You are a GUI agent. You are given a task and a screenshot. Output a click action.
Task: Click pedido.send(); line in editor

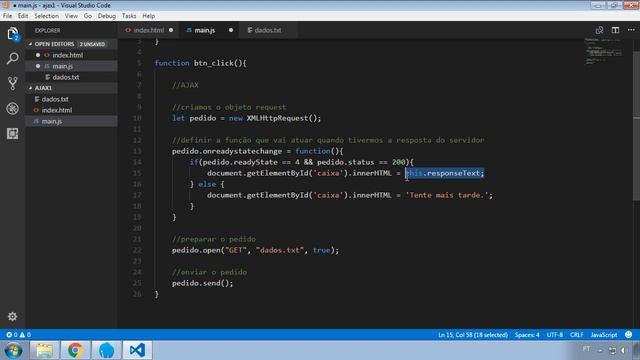[202, 283]
